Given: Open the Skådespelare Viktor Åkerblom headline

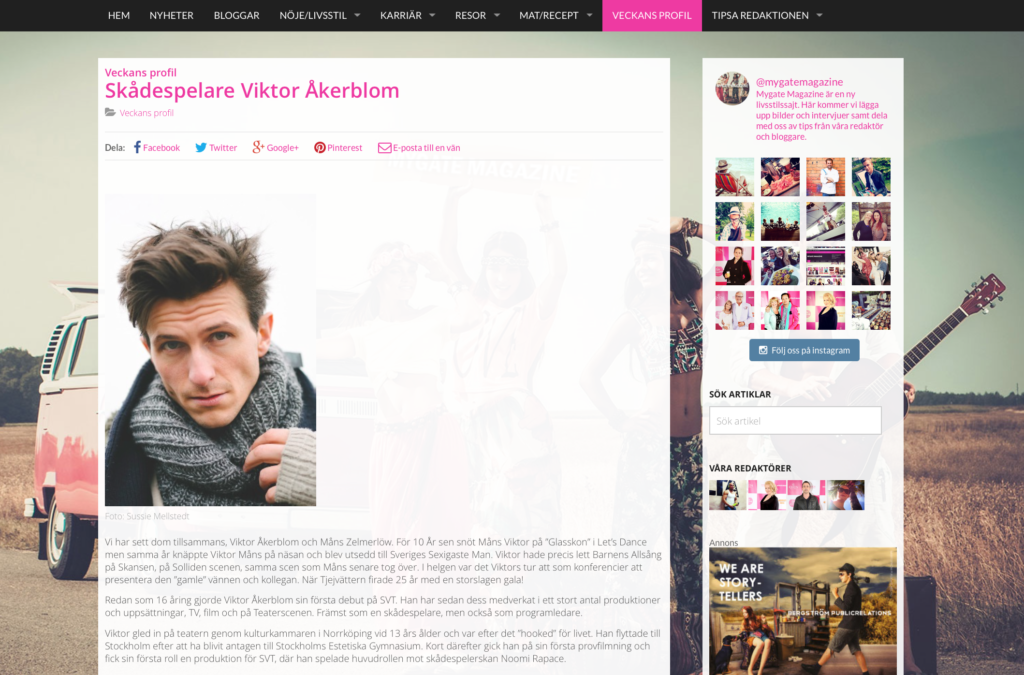Looking at the screenshot, I should point(252,90).
